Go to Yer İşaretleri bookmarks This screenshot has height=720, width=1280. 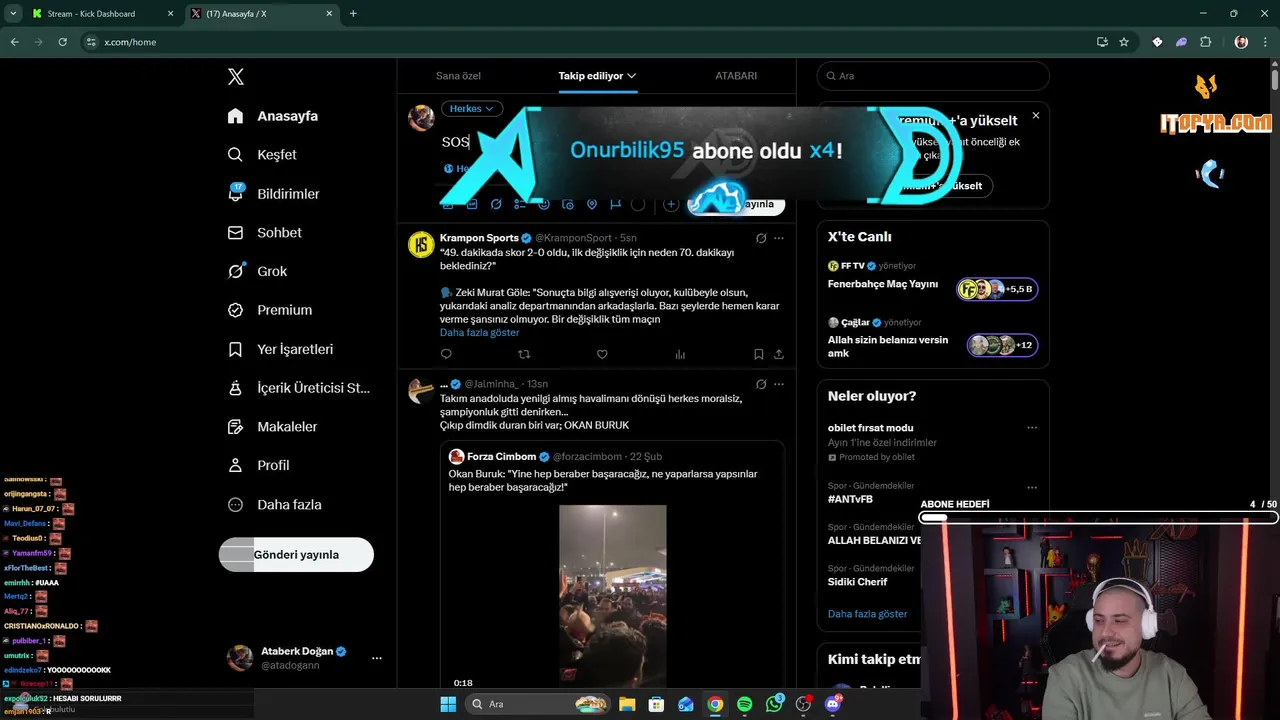coord(280,349)
